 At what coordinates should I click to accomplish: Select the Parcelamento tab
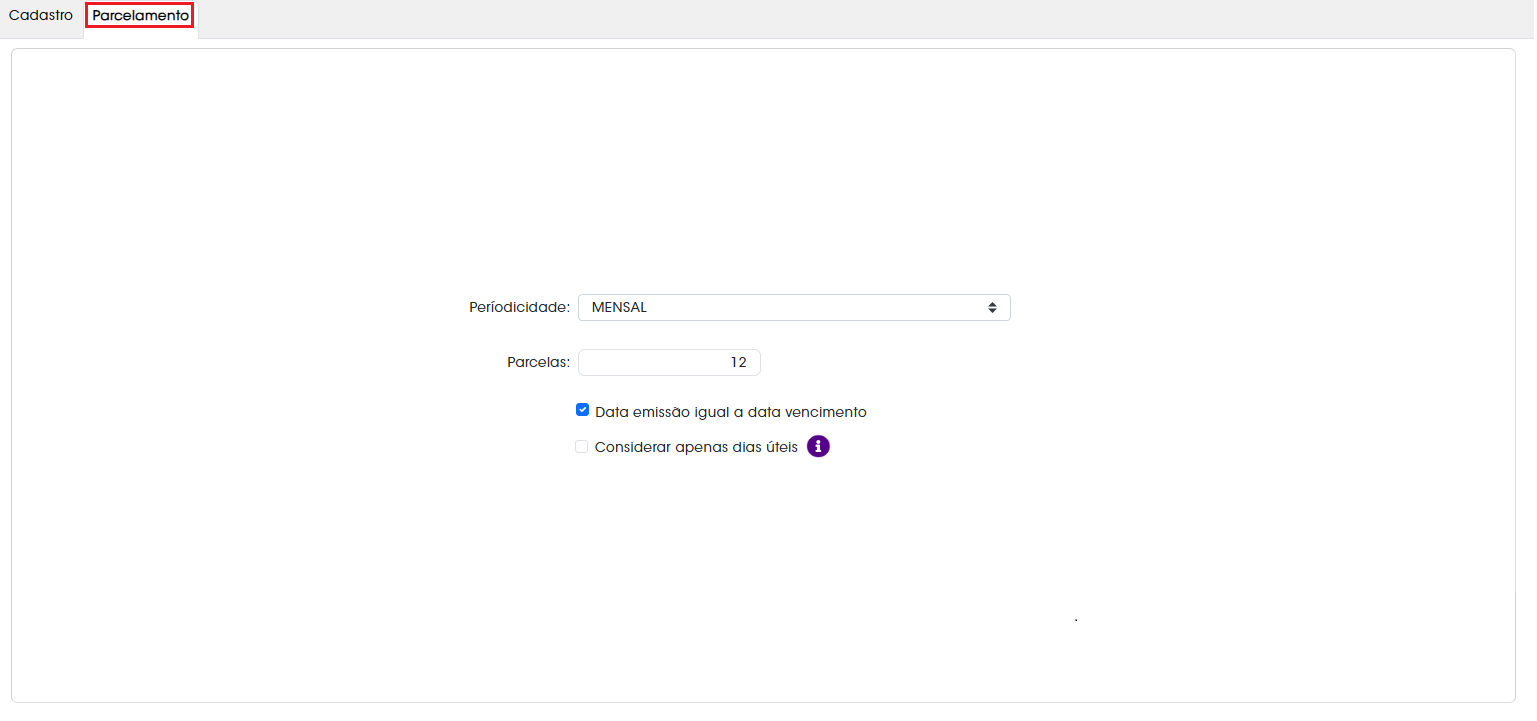coord(140,16)
